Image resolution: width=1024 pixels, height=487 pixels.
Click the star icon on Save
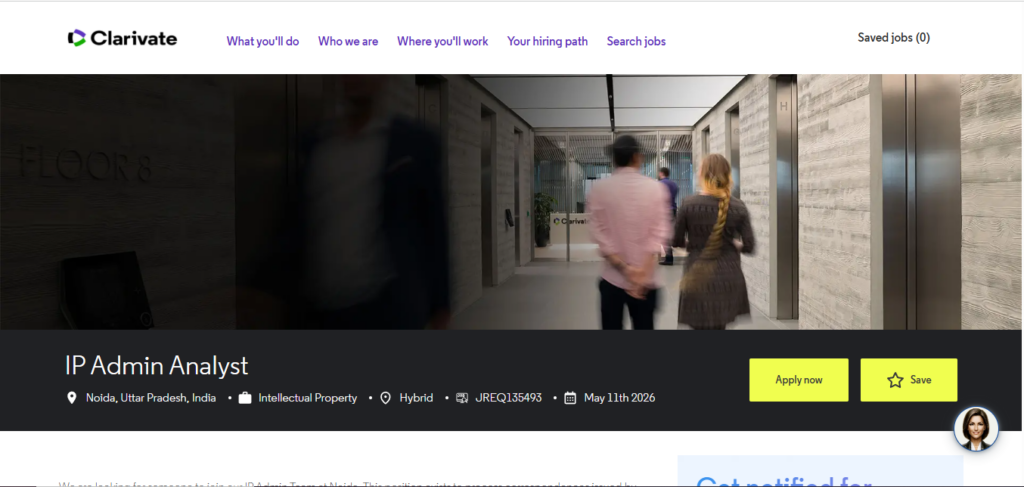(895, 380)
